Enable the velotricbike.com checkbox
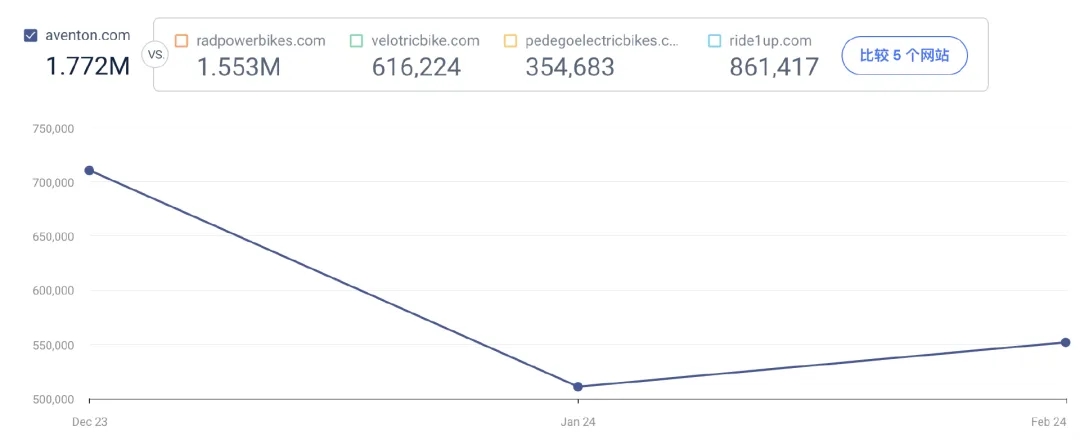 (x=356, y=41)
